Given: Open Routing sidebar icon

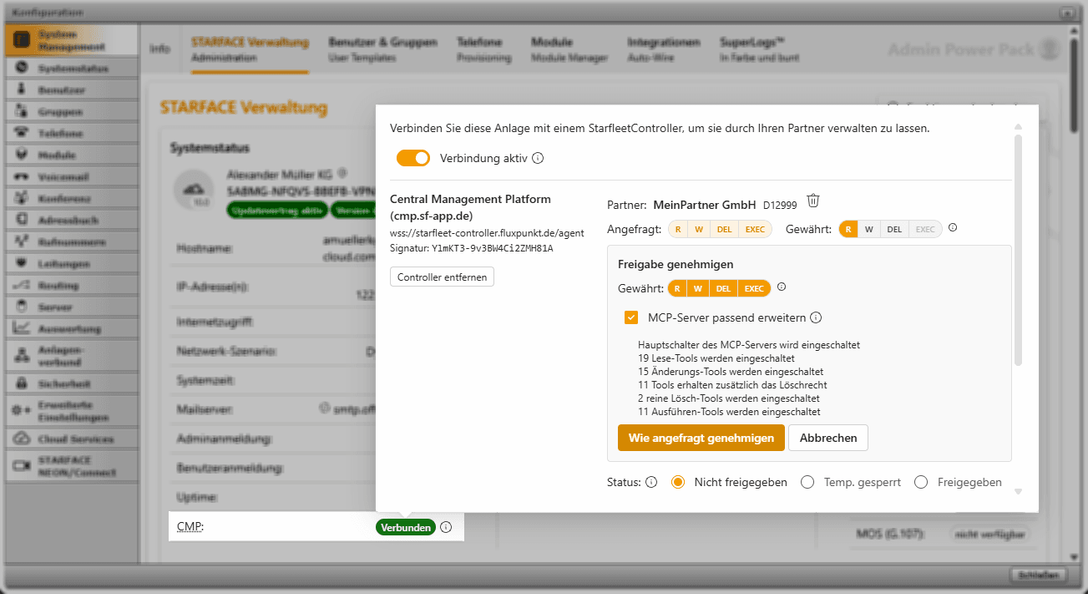Looking at the screenshot, I should tap(22, 285).
